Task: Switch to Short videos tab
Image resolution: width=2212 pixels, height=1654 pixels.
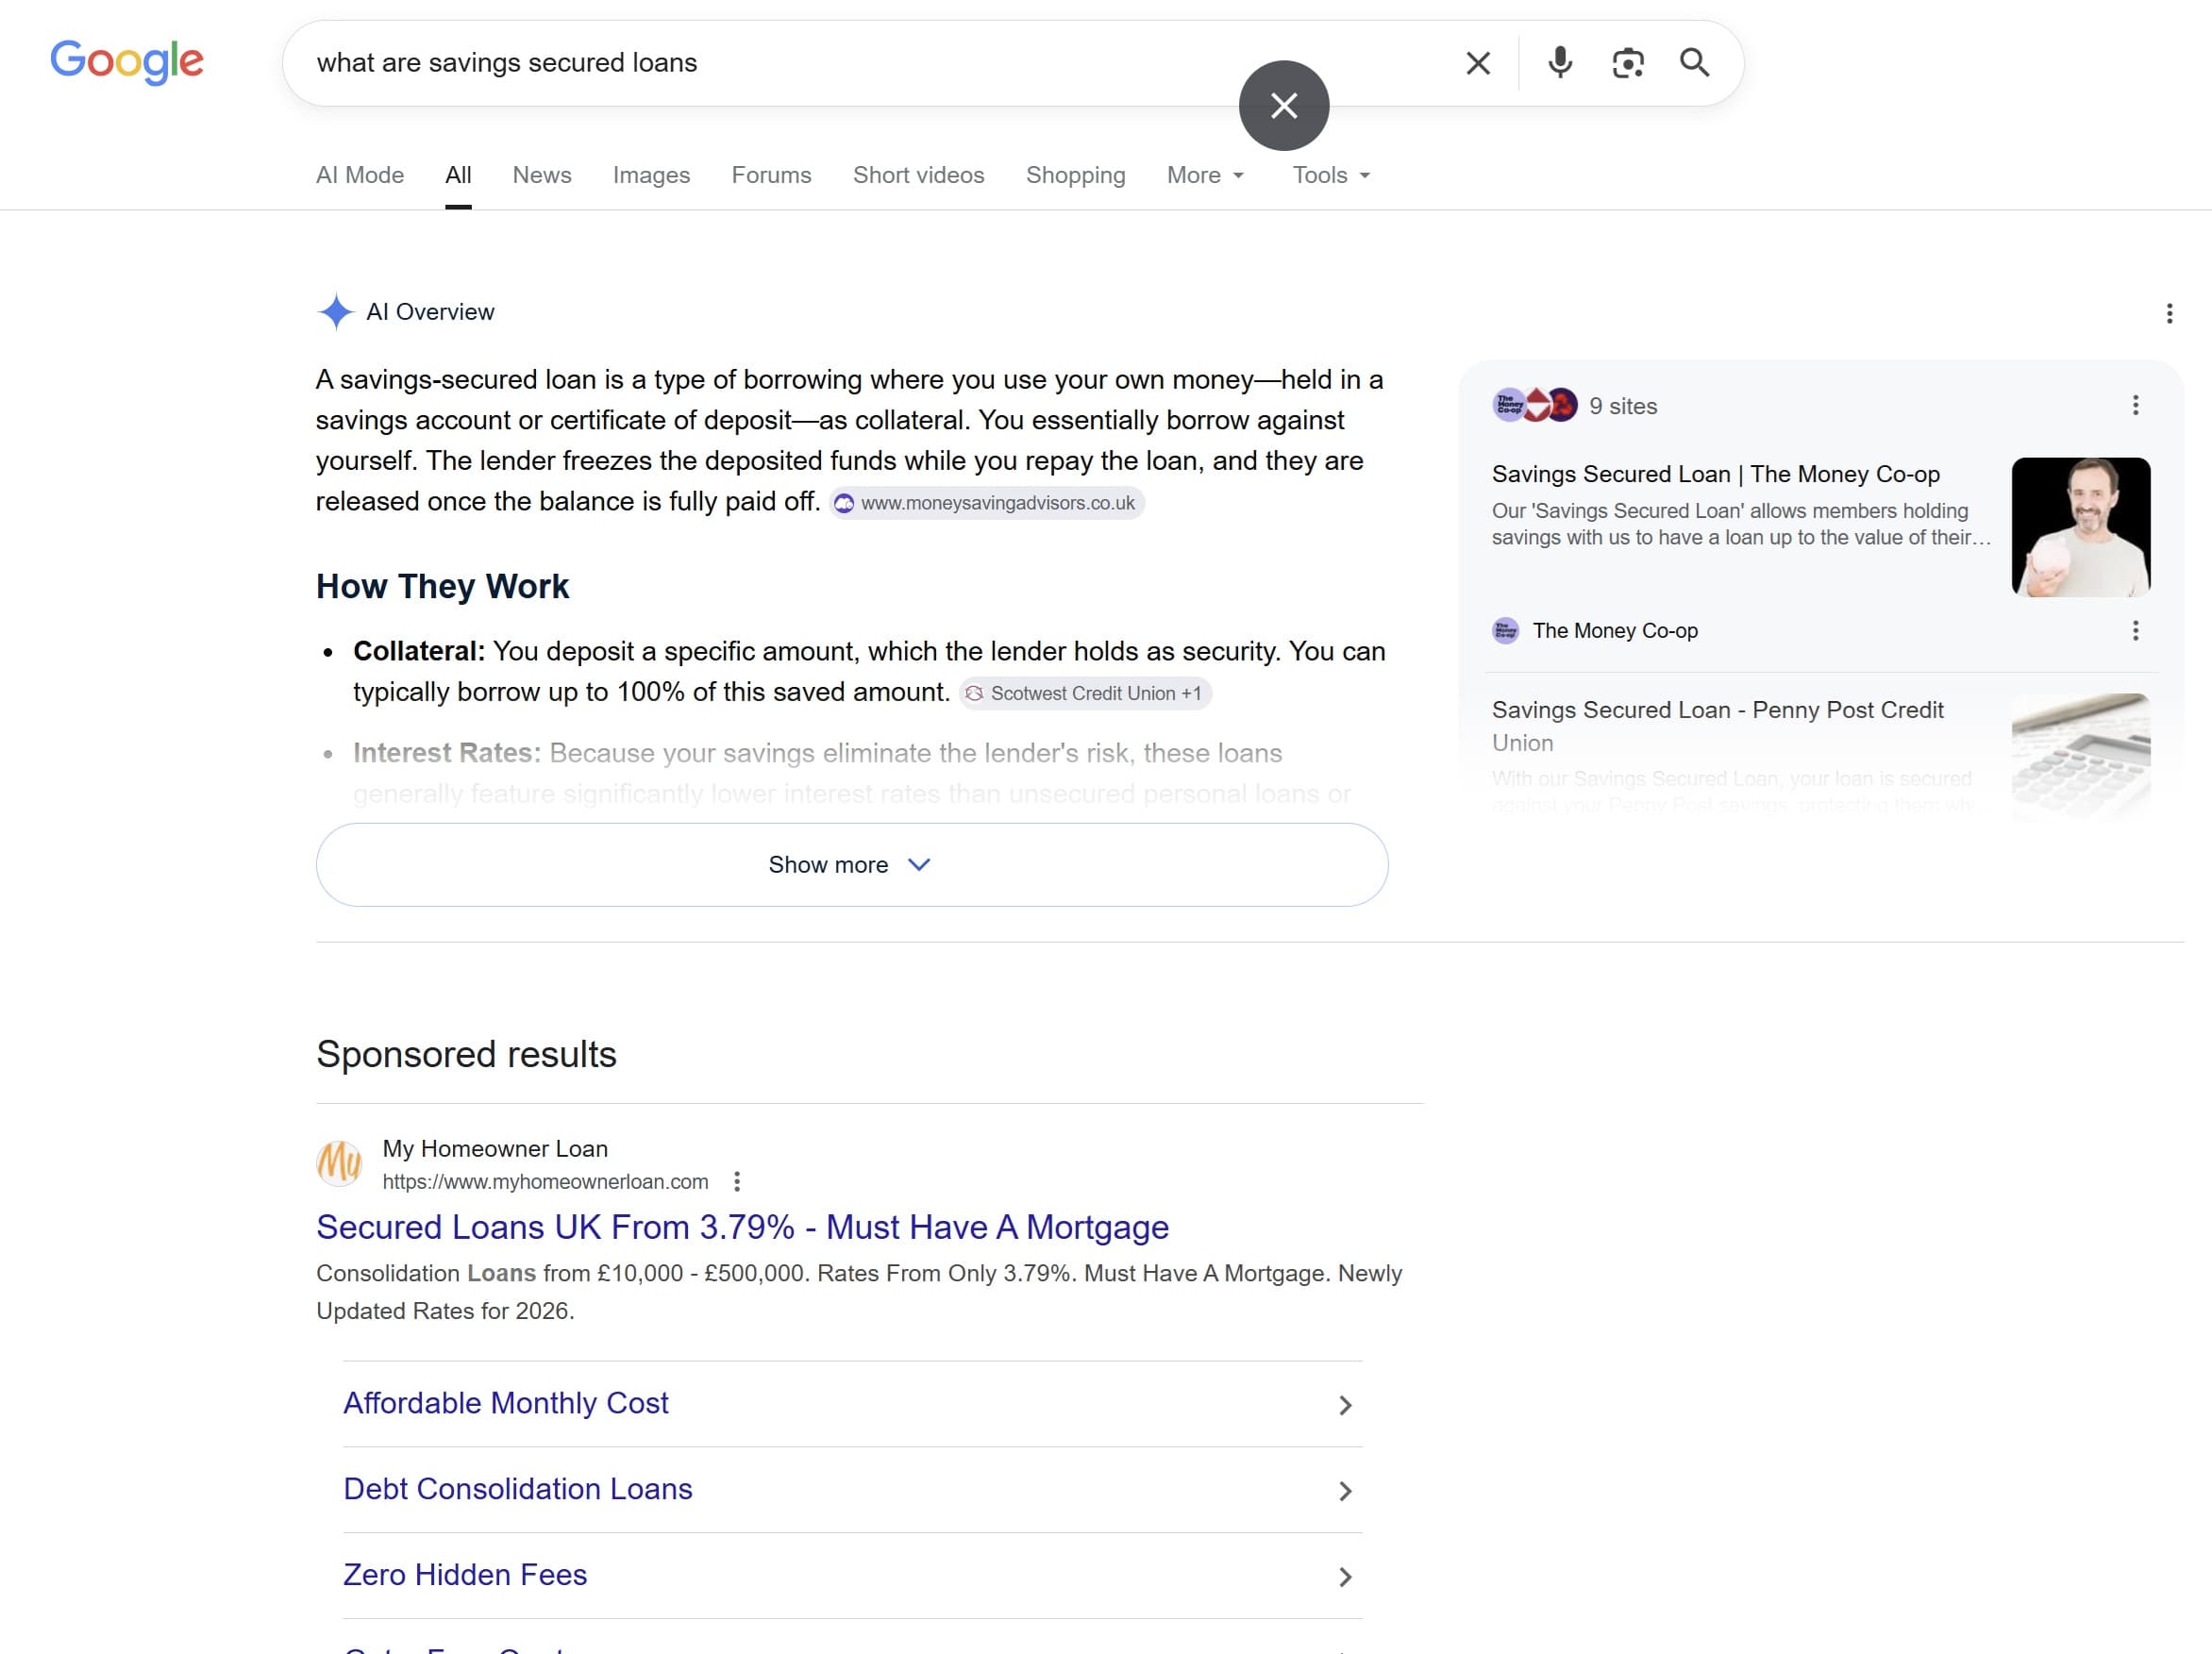Action: (918, 175)
